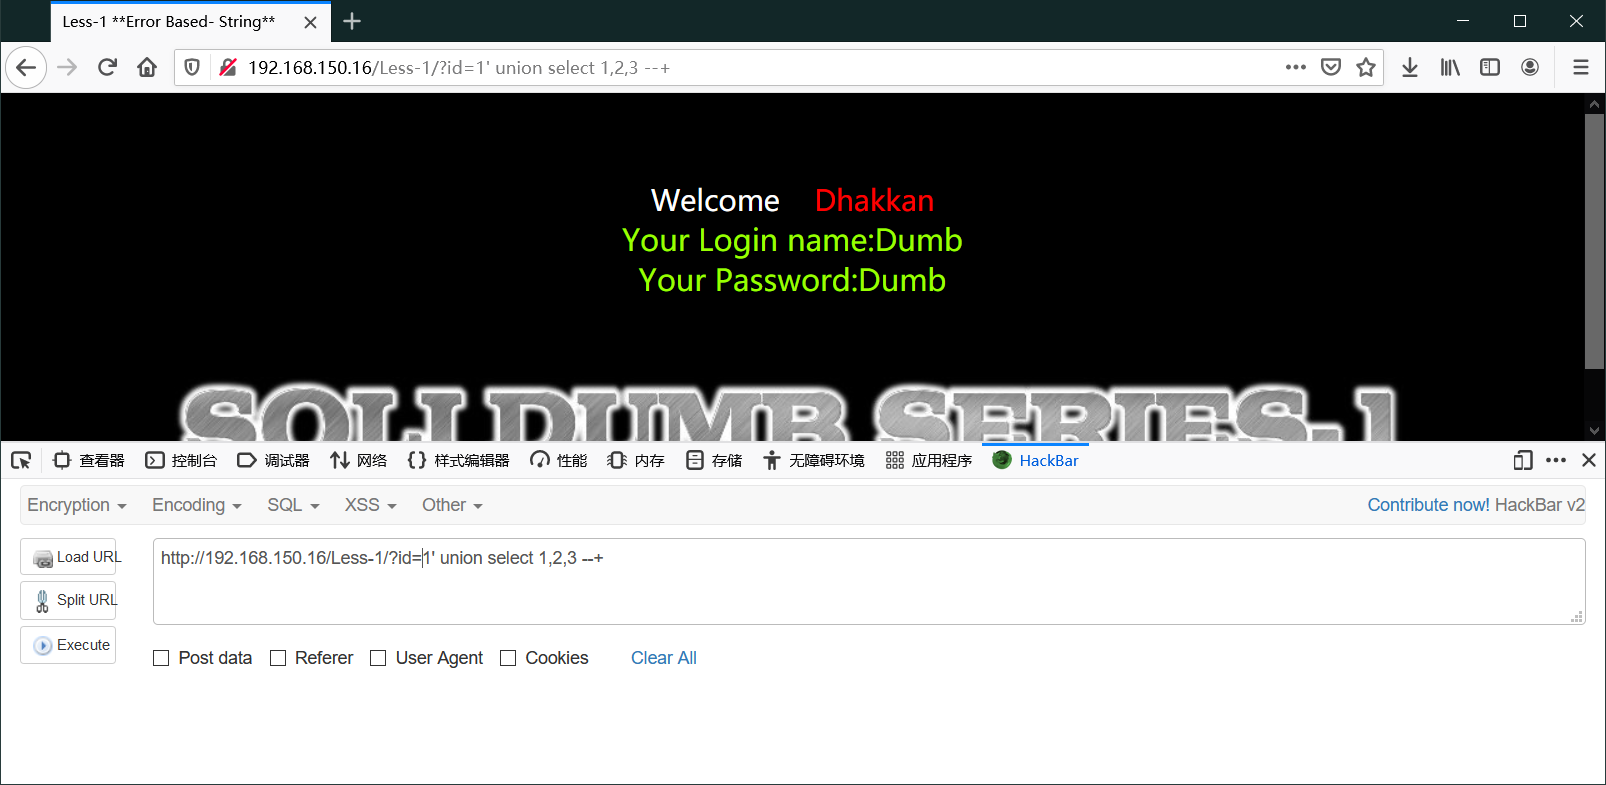The width and height of the screenshot is (1606, 785).
Task: Check the Cookies checkbox
Action: 508,658
